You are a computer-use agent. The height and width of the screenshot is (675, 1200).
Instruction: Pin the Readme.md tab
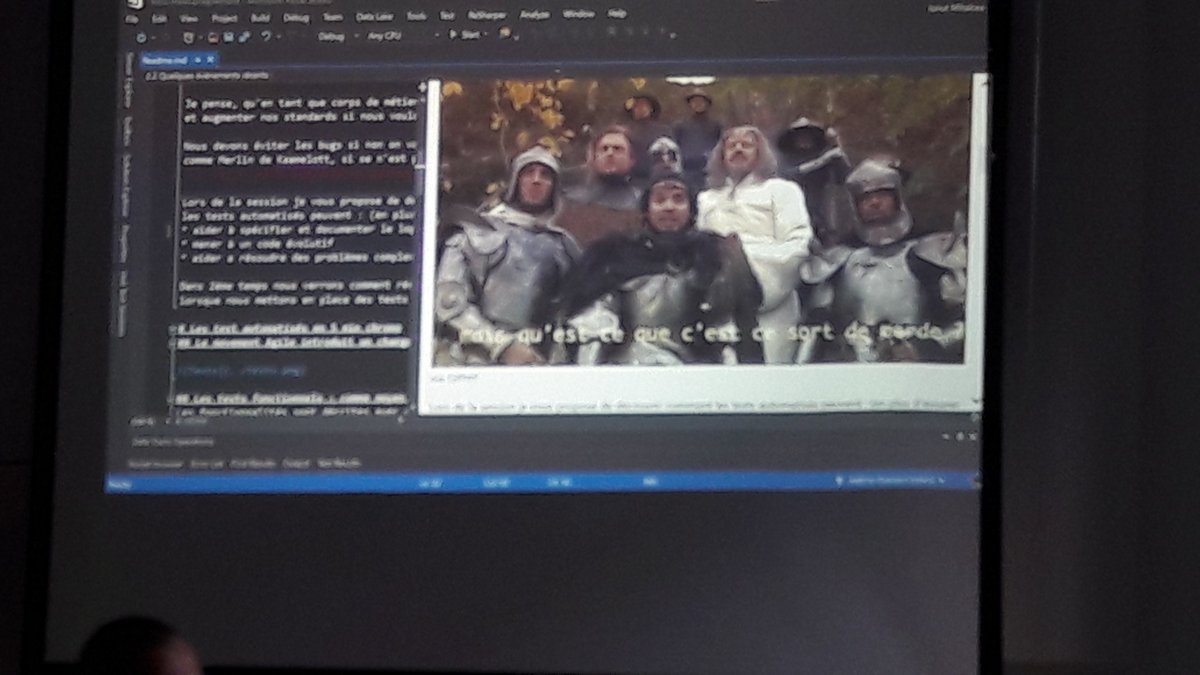click(x=197, y=60)
